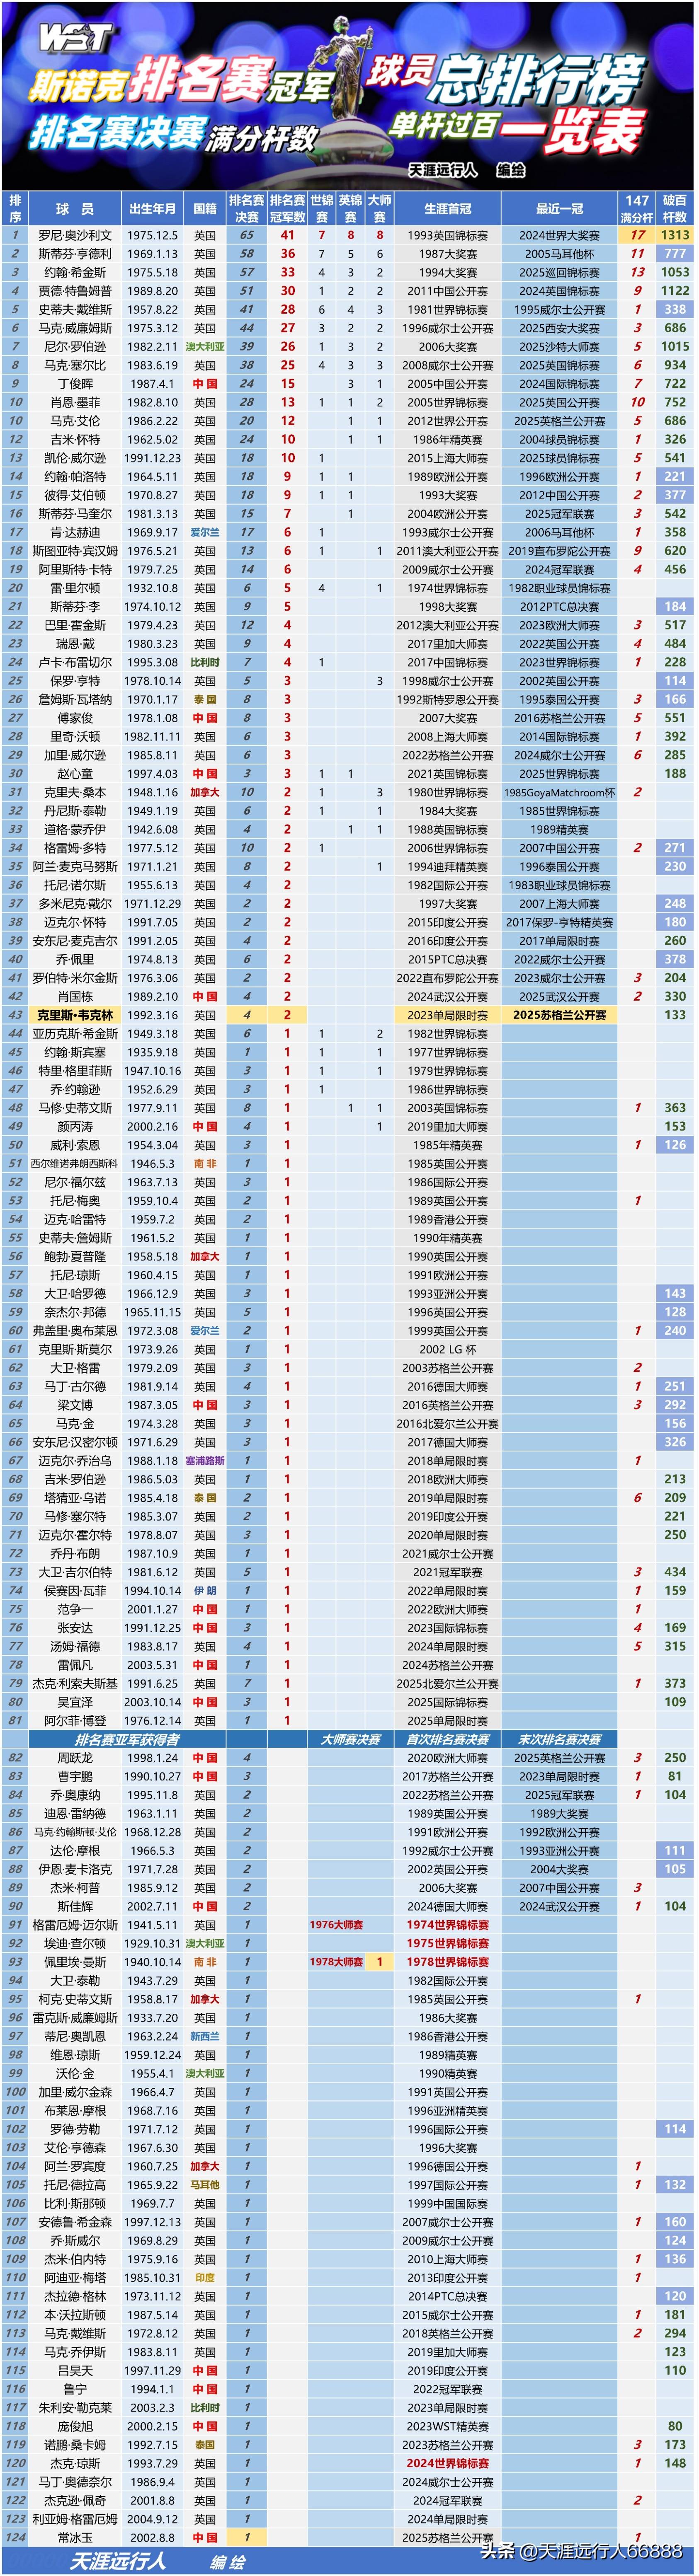Click the 出生年月 column header

152,209
